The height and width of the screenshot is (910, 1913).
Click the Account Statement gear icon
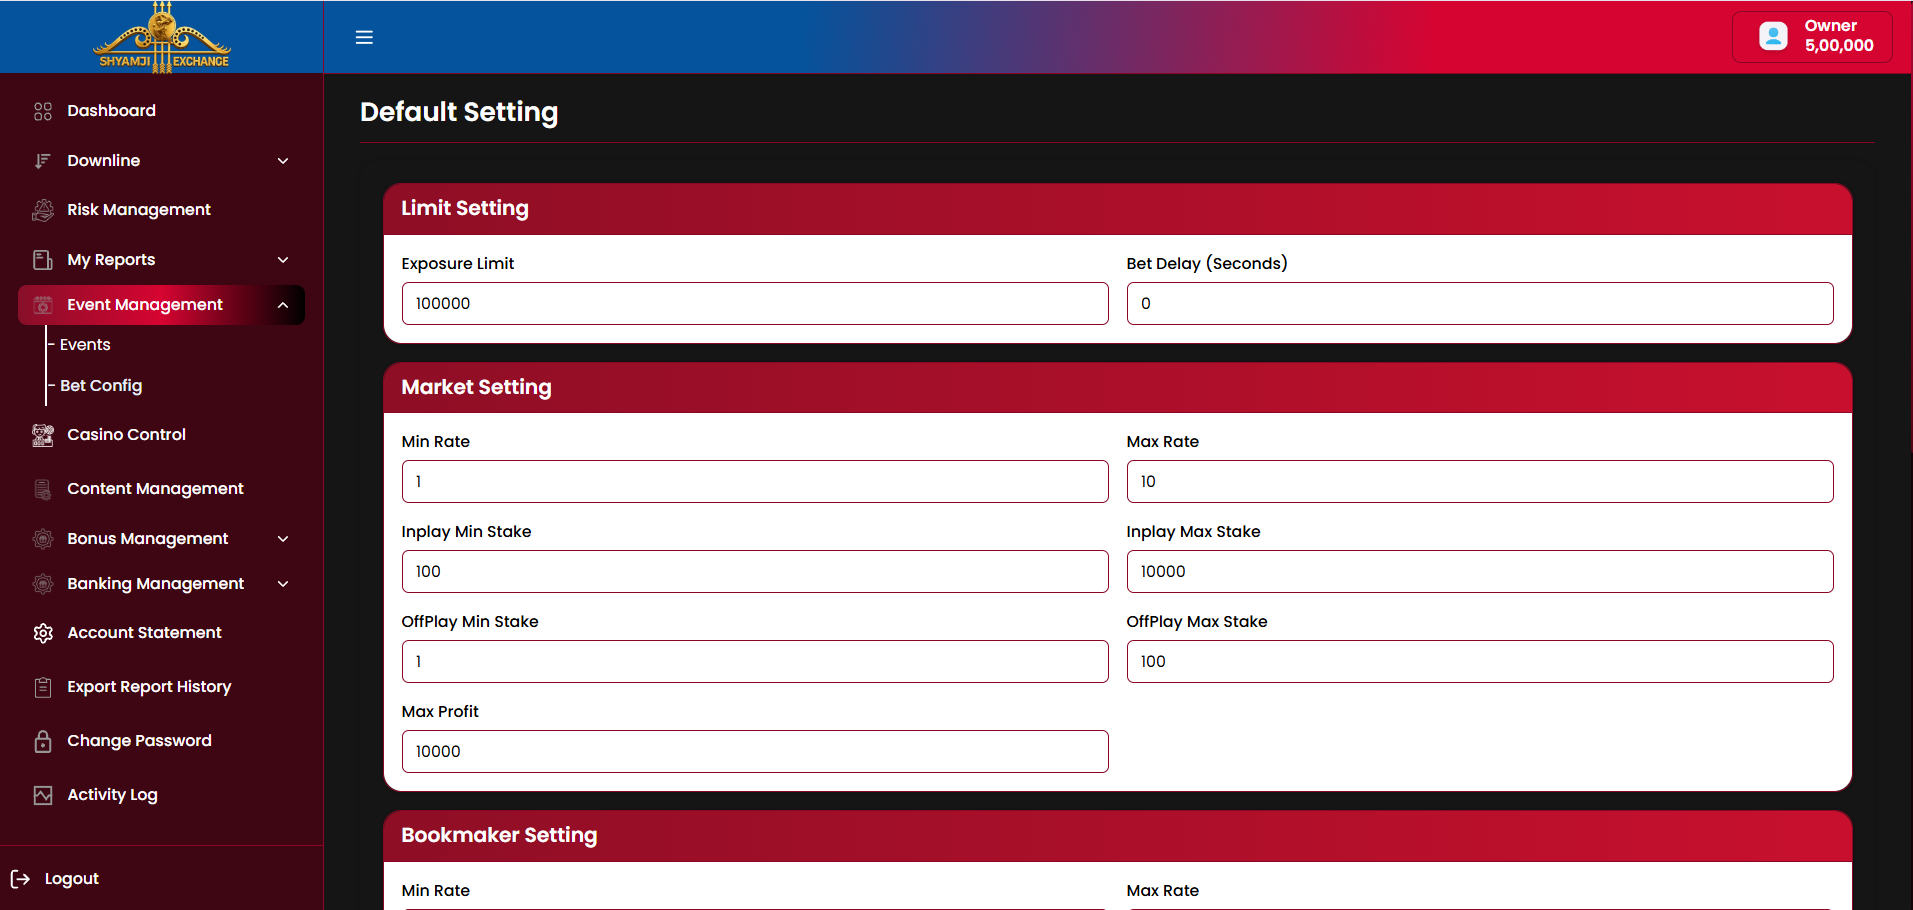point(43,633)
